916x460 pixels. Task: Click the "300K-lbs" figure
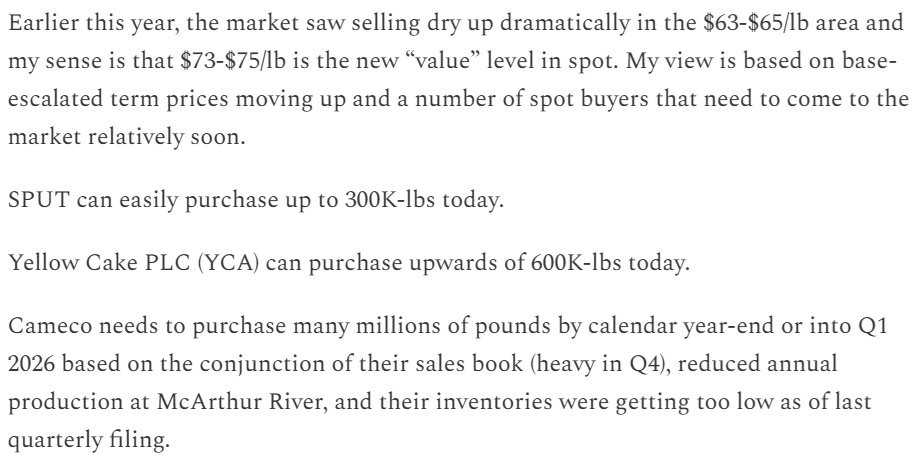click(x=390, y=200)
